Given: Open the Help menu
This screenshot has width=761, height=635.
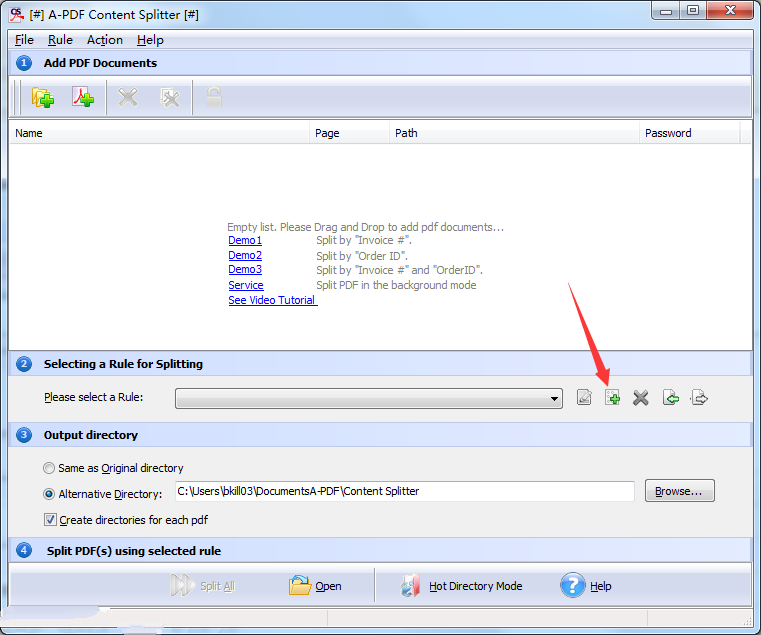Looking at the screenshot, I should click(x=150, y=40).
